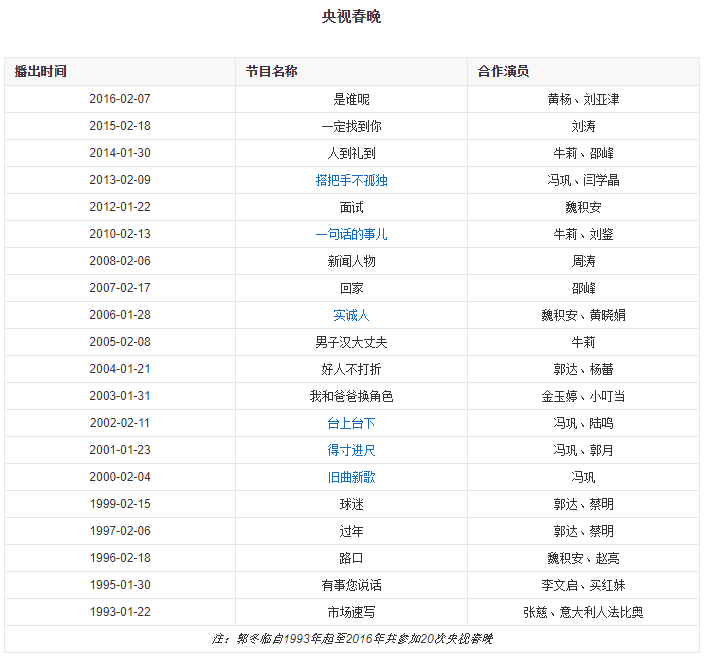The height and width of the screenshot is (660, 705).
Task: Click the 一句话的事儿 link
Action: click(351, 234)
